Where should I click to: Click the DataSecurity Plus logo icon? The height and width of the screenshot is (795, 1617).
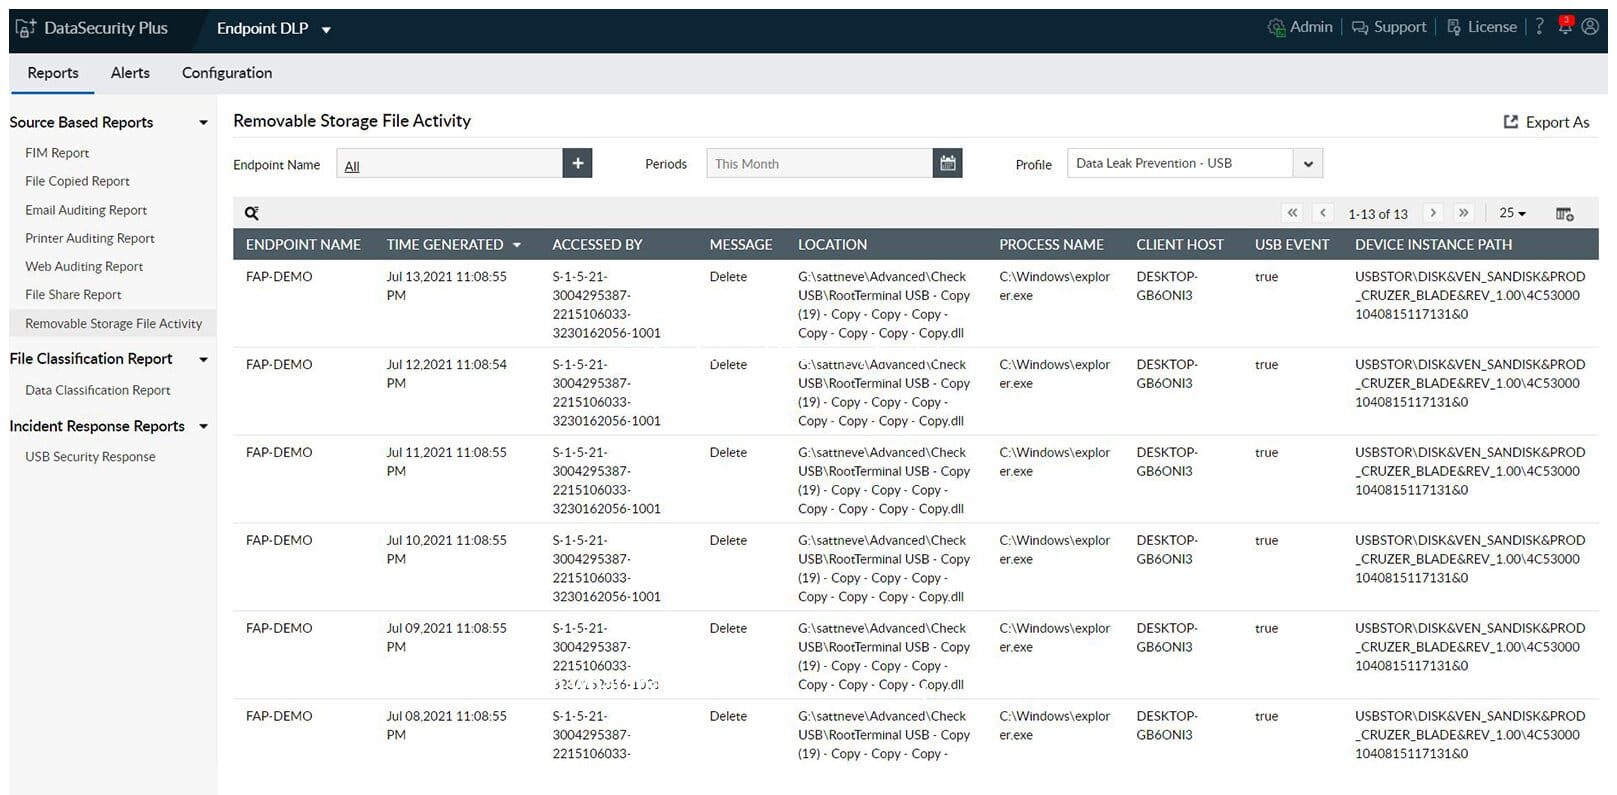25,28
